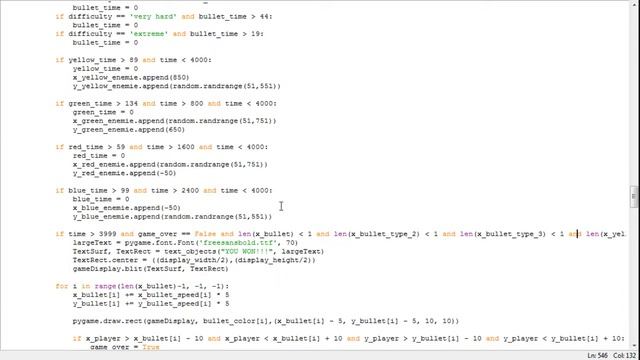The width and height of the screenshot is (640, 360).
Task: Place cursor on 'if blue_time > 99' line
Action: (x=164, y=191)
